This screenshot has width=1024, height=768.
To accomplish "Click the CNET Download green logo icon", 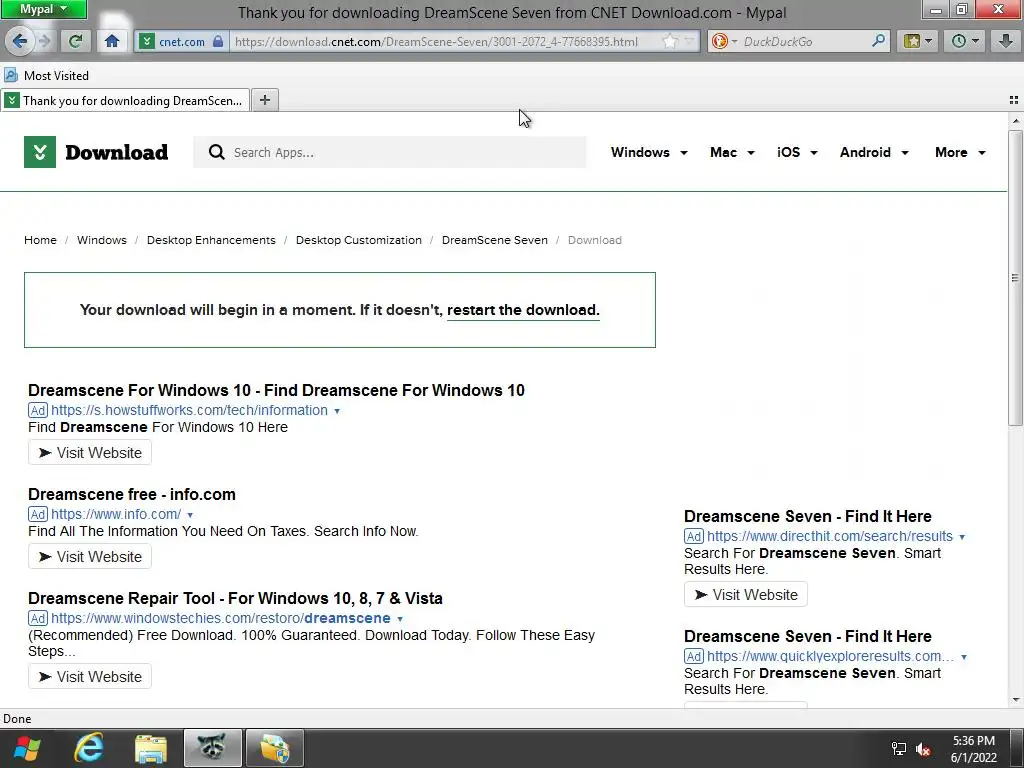I will (x=40, y=152).
